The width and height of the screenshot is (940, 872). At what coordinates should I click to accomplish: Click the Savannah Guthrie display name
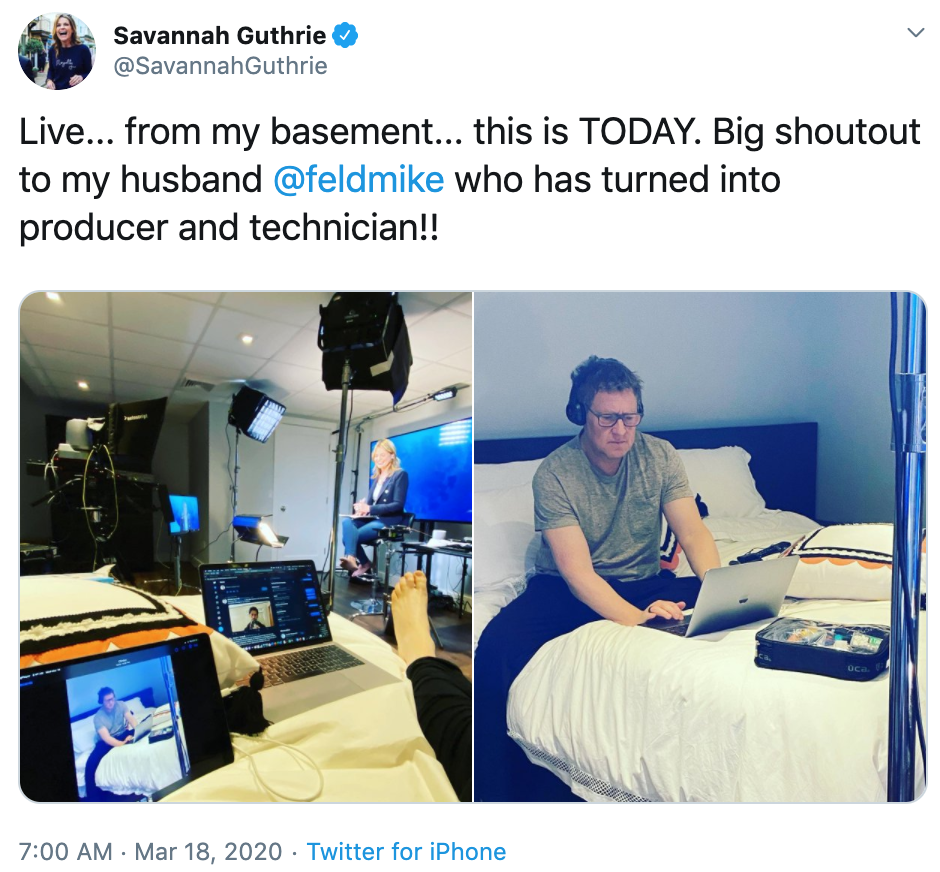[x=220, y=36]
